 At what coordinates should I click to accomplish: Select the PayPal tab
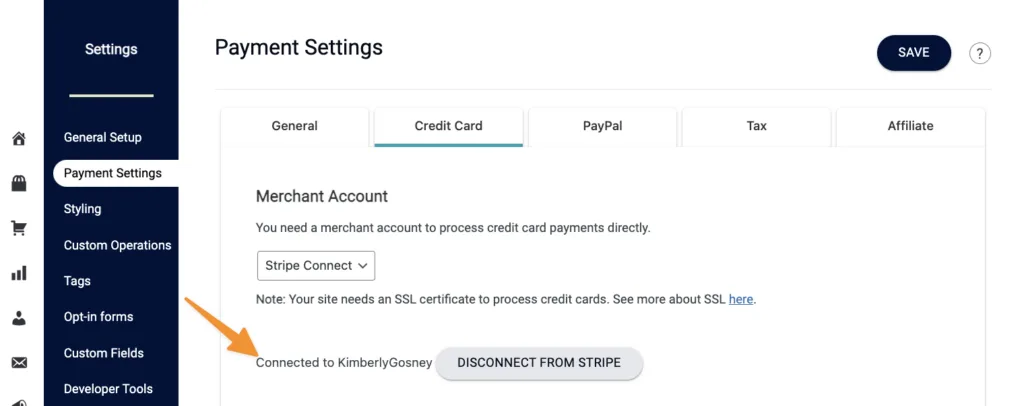tap(603, 126)
